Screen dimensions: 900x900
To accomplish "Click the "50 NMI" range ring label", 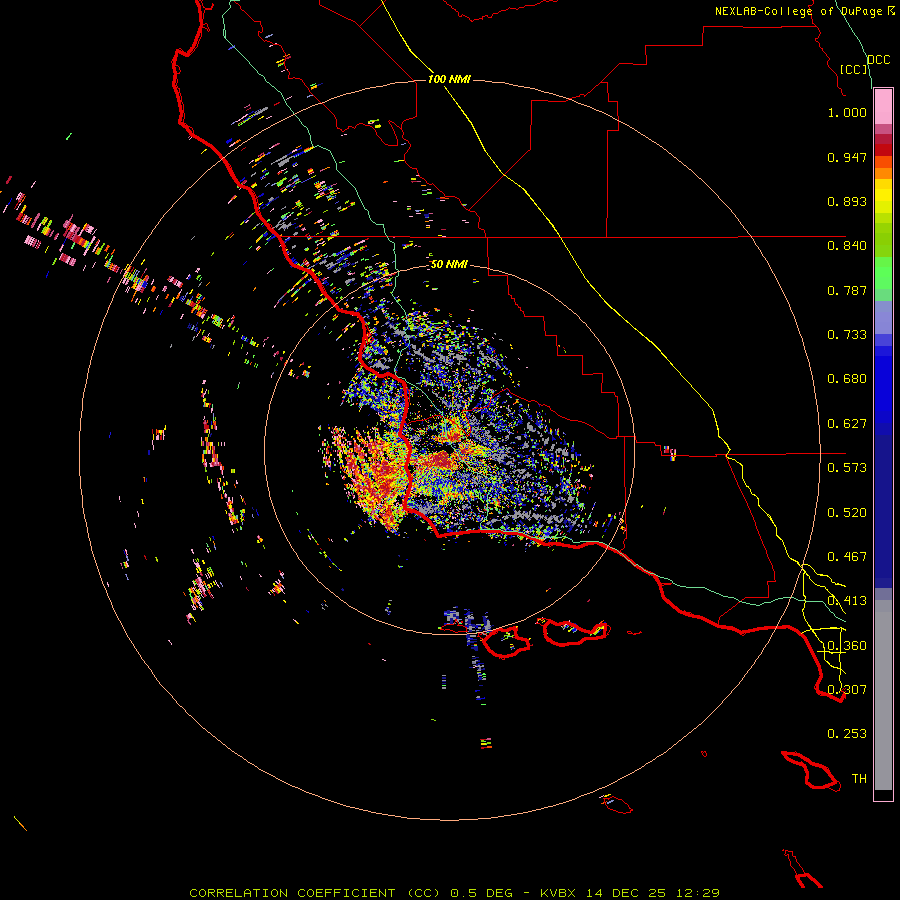I will coord(449,265).
